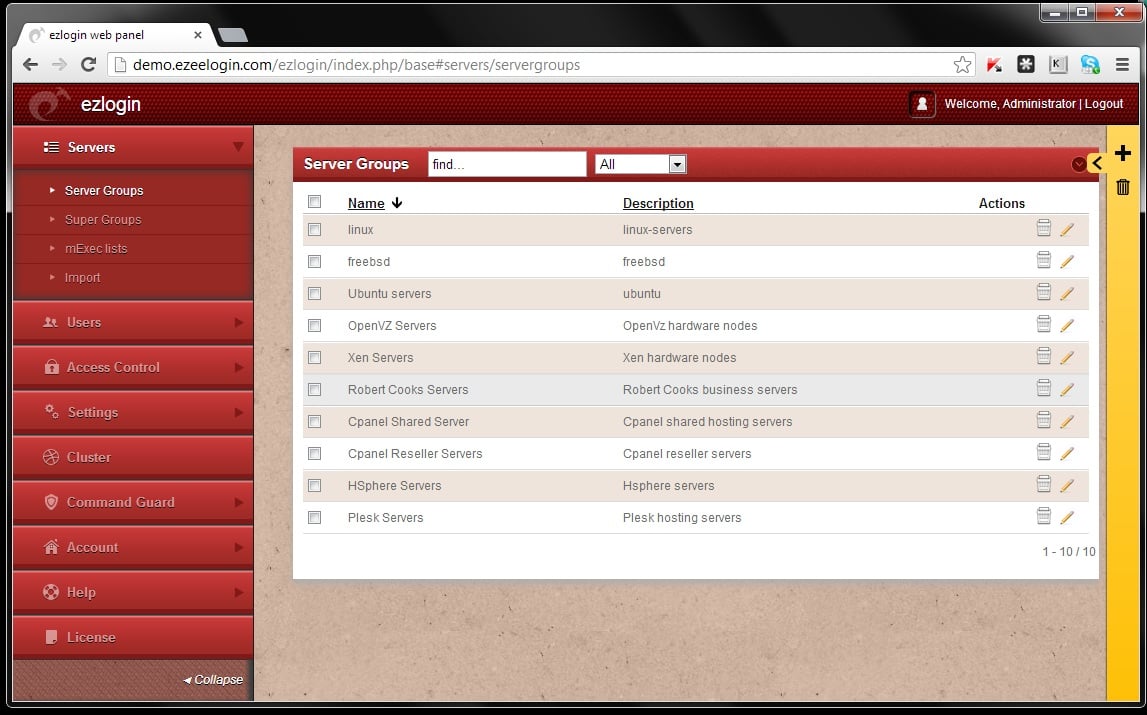
Task: Open Super Groups in the sidebar
Action: [103, 220]
